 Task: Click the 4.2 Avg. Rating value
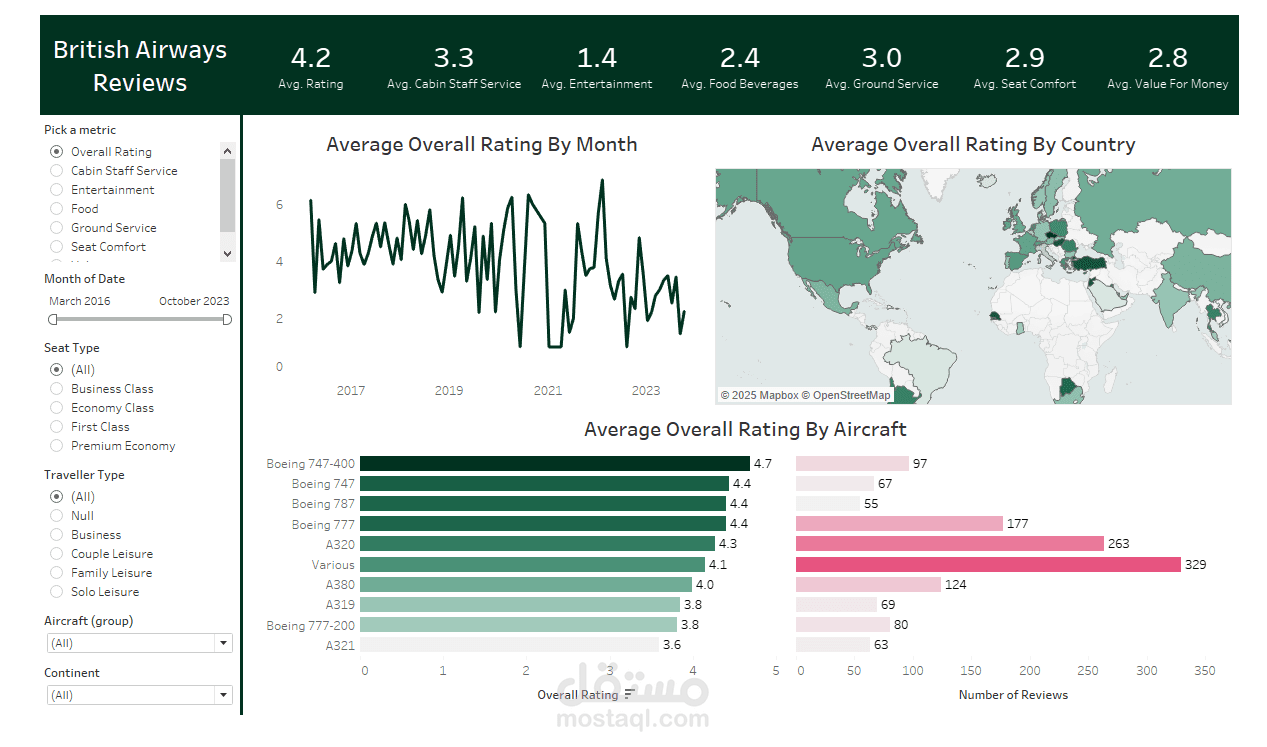(310, 58)
